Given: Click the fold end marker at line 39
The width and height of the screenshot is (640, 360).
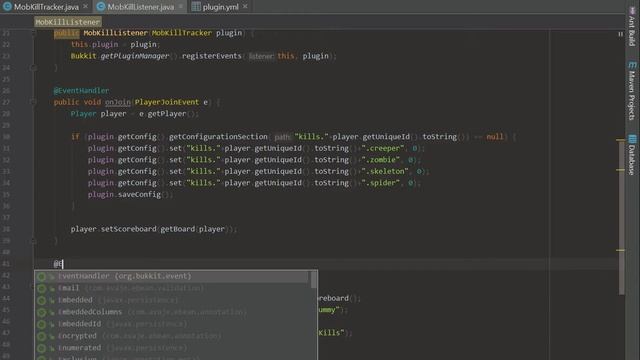Looking at the screenshot, I should click(x=33, y=241).
